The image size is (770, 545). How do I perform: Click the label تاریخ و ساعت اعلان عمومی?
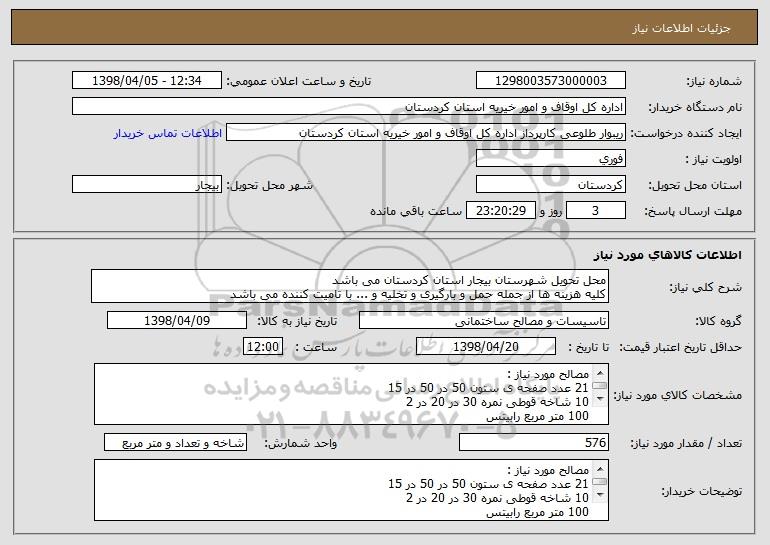click(298, 82)
